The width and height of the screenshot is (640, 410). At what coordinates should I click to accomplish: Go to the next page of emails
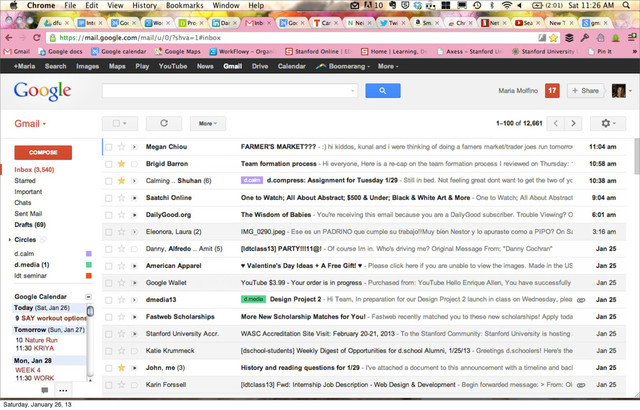pyautogui.click(x=573, y=123)
